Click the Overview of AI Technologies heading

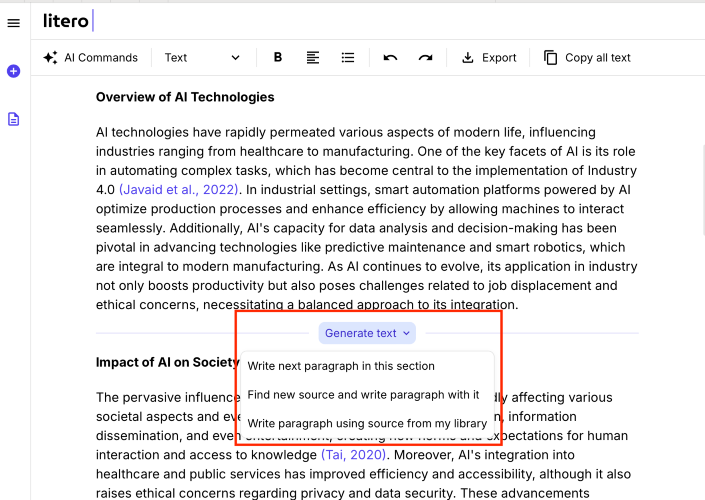(185, 97)
